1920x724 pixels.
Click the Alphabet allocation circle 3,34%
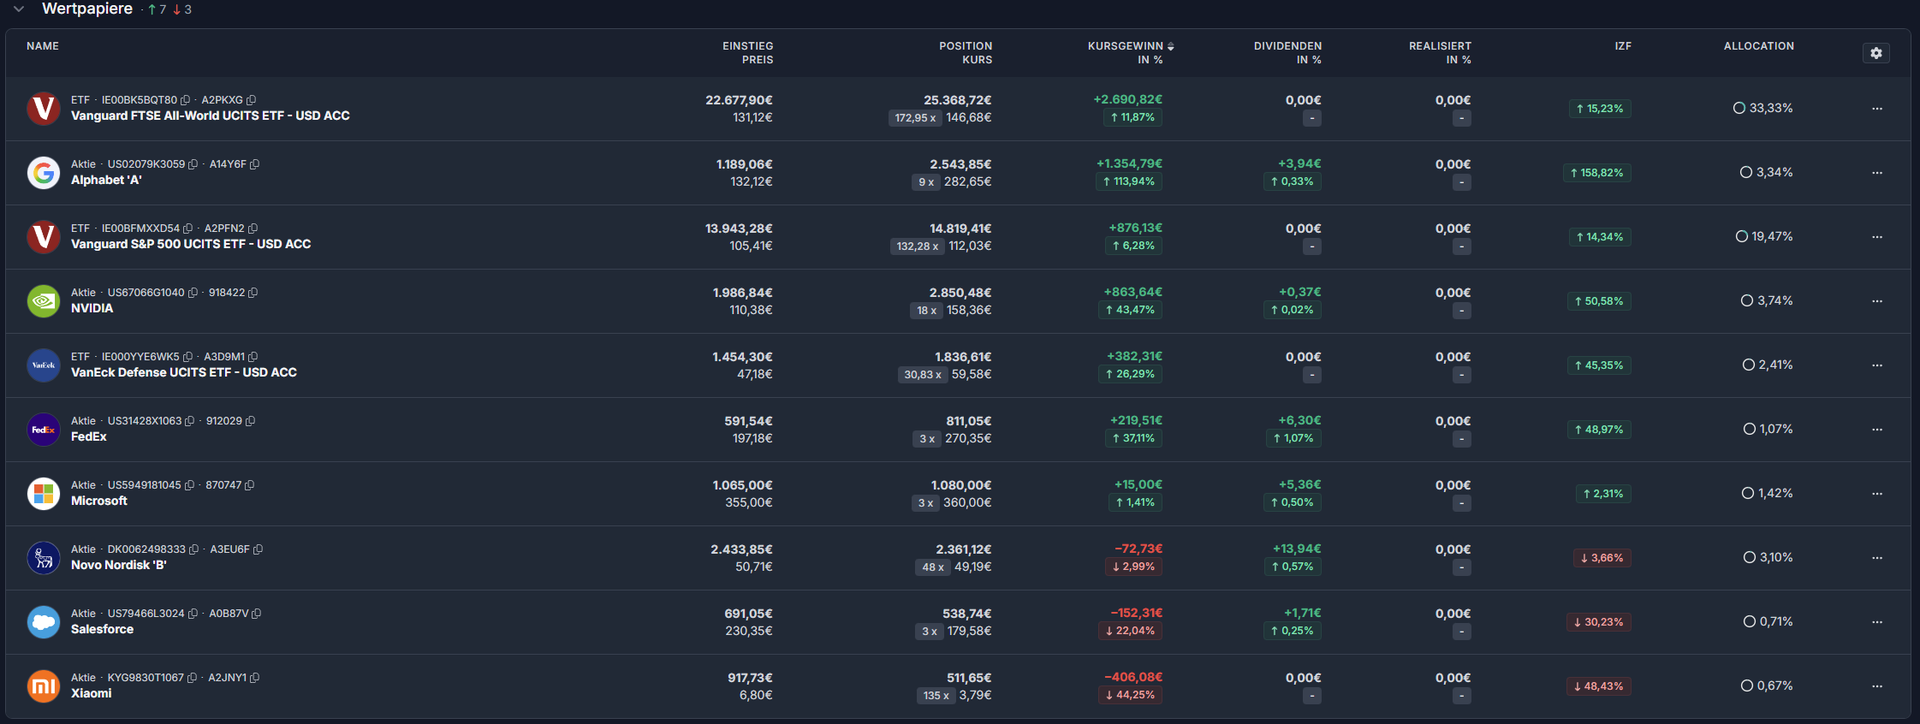1745,172
